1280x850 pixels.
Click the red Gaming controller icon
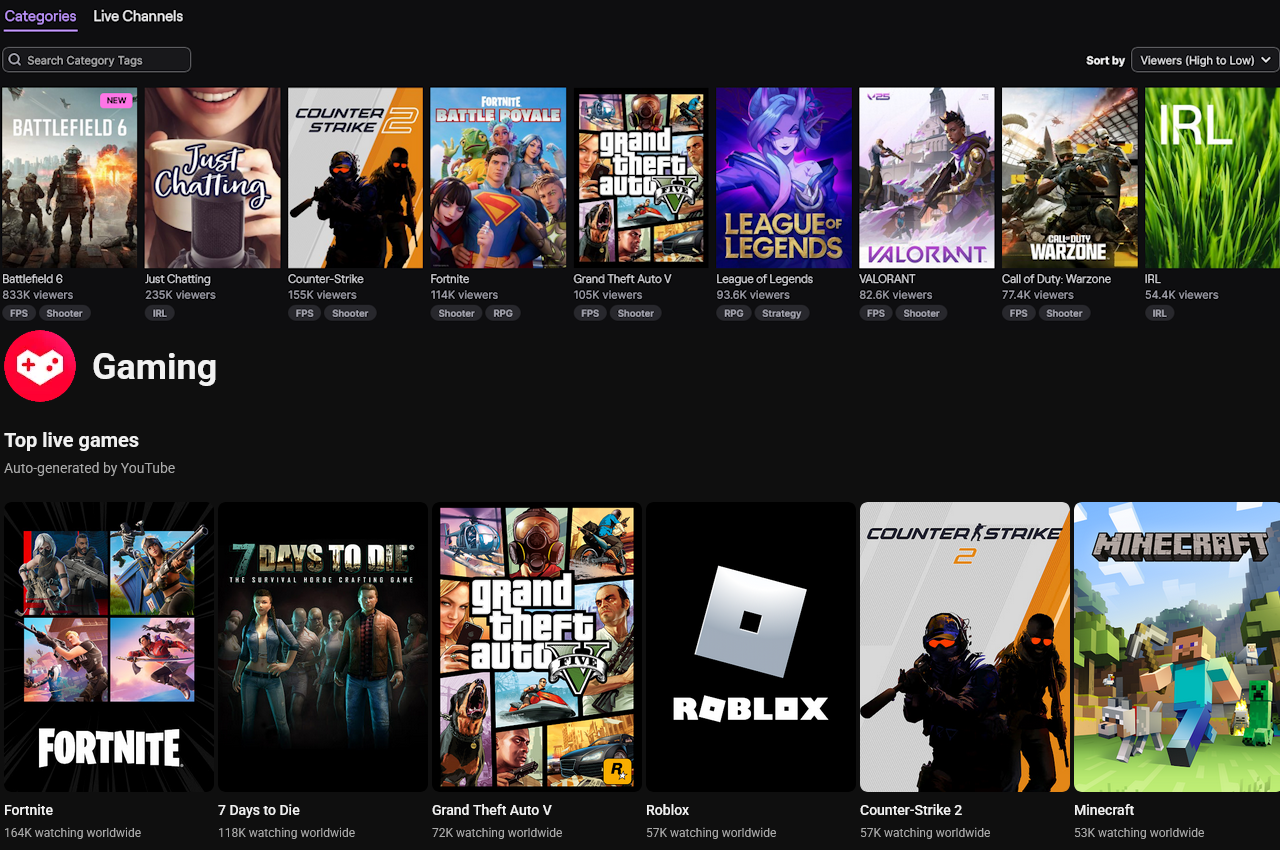coord(40,366)
